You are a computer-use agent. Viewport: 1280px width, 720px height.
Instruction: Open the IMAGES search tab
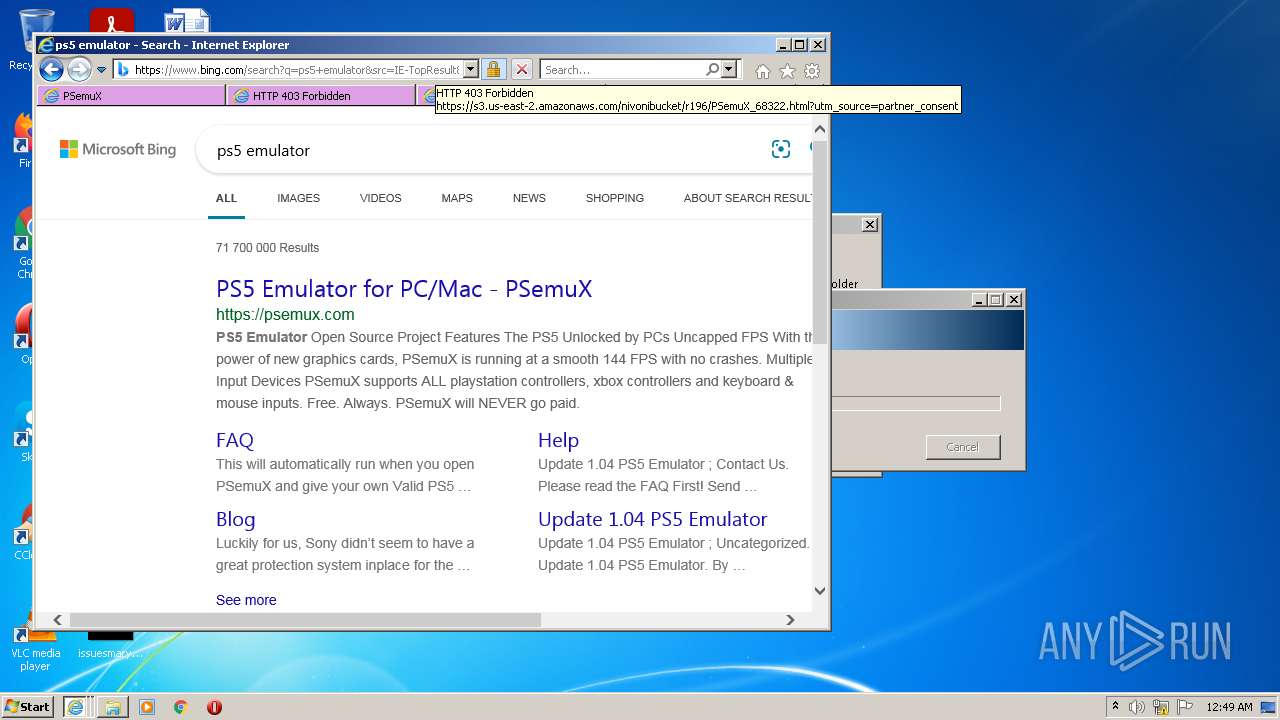(x=298, y=198)
